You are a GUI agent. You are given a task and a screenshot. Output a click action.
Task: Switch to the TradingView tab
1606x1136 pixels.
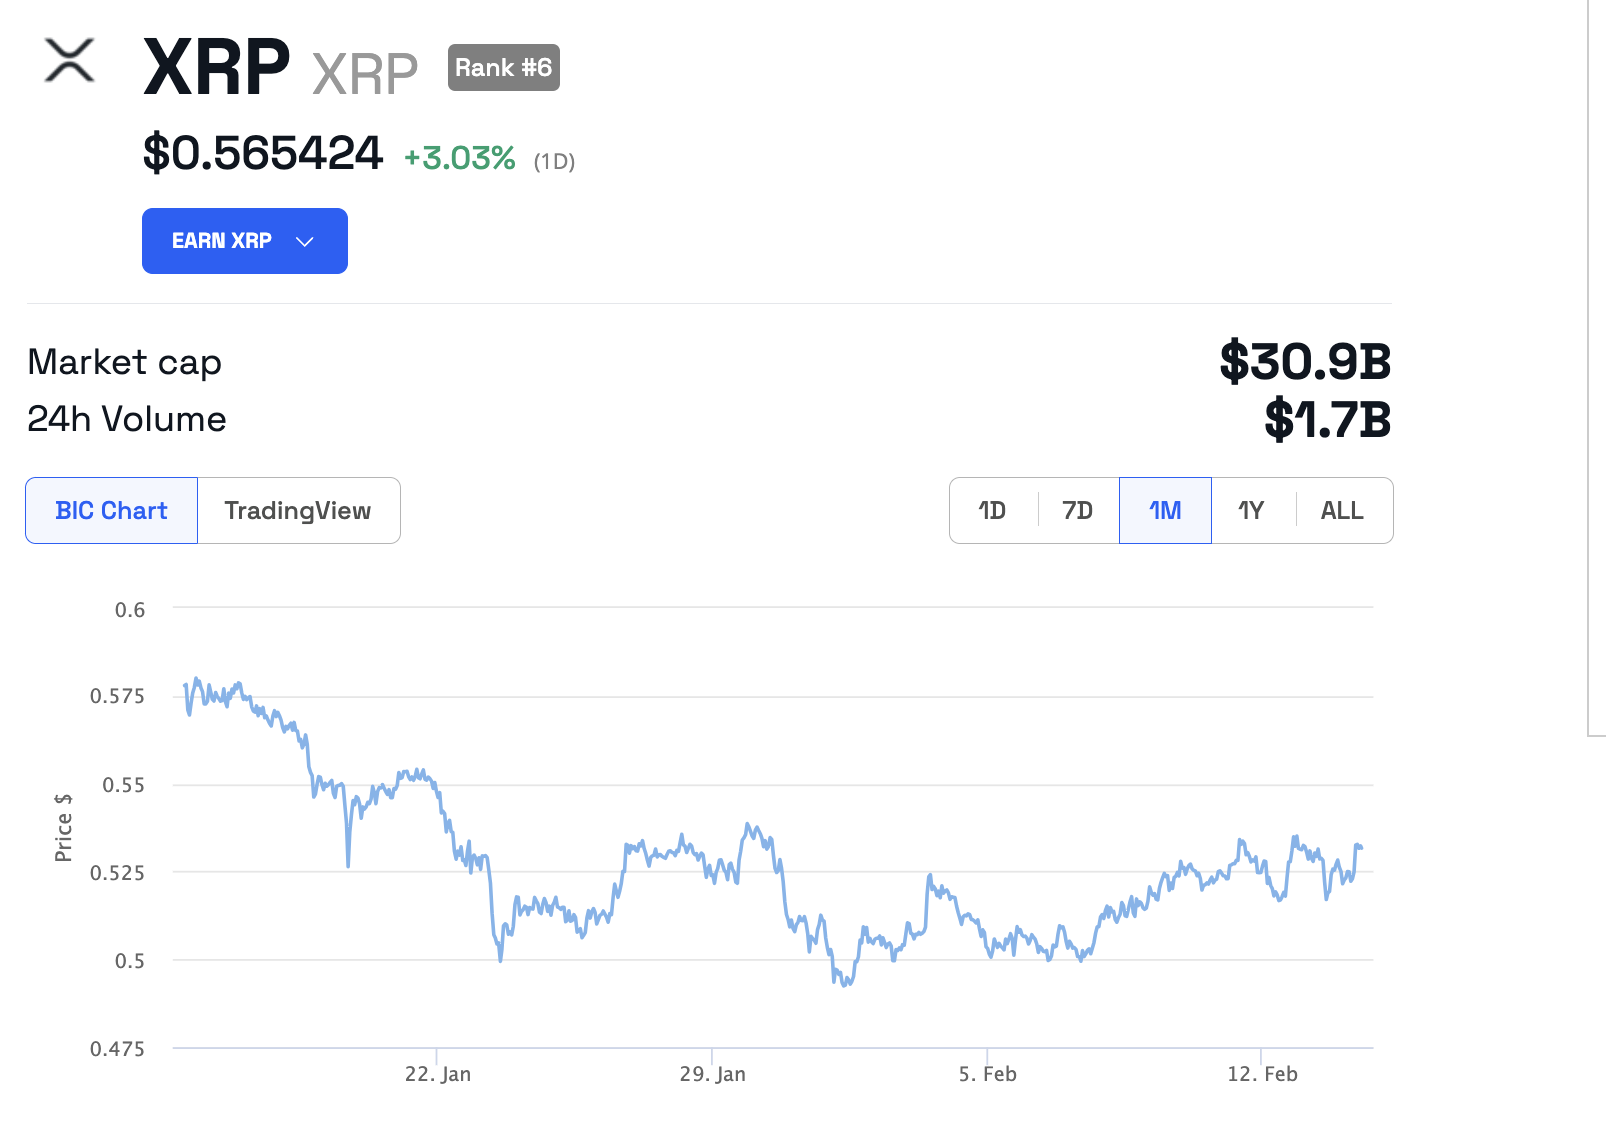coord(298,511)
